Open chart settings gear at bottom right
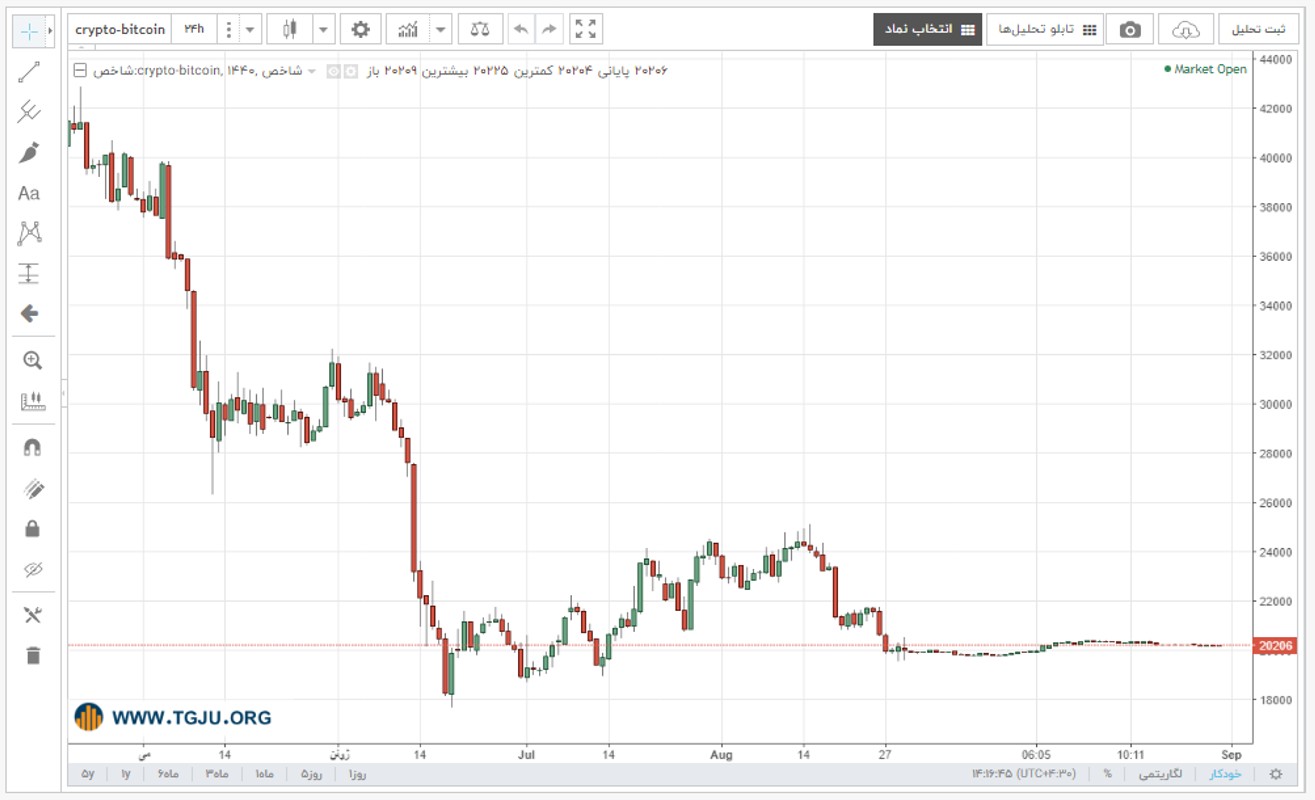 tap(1275, 774)
